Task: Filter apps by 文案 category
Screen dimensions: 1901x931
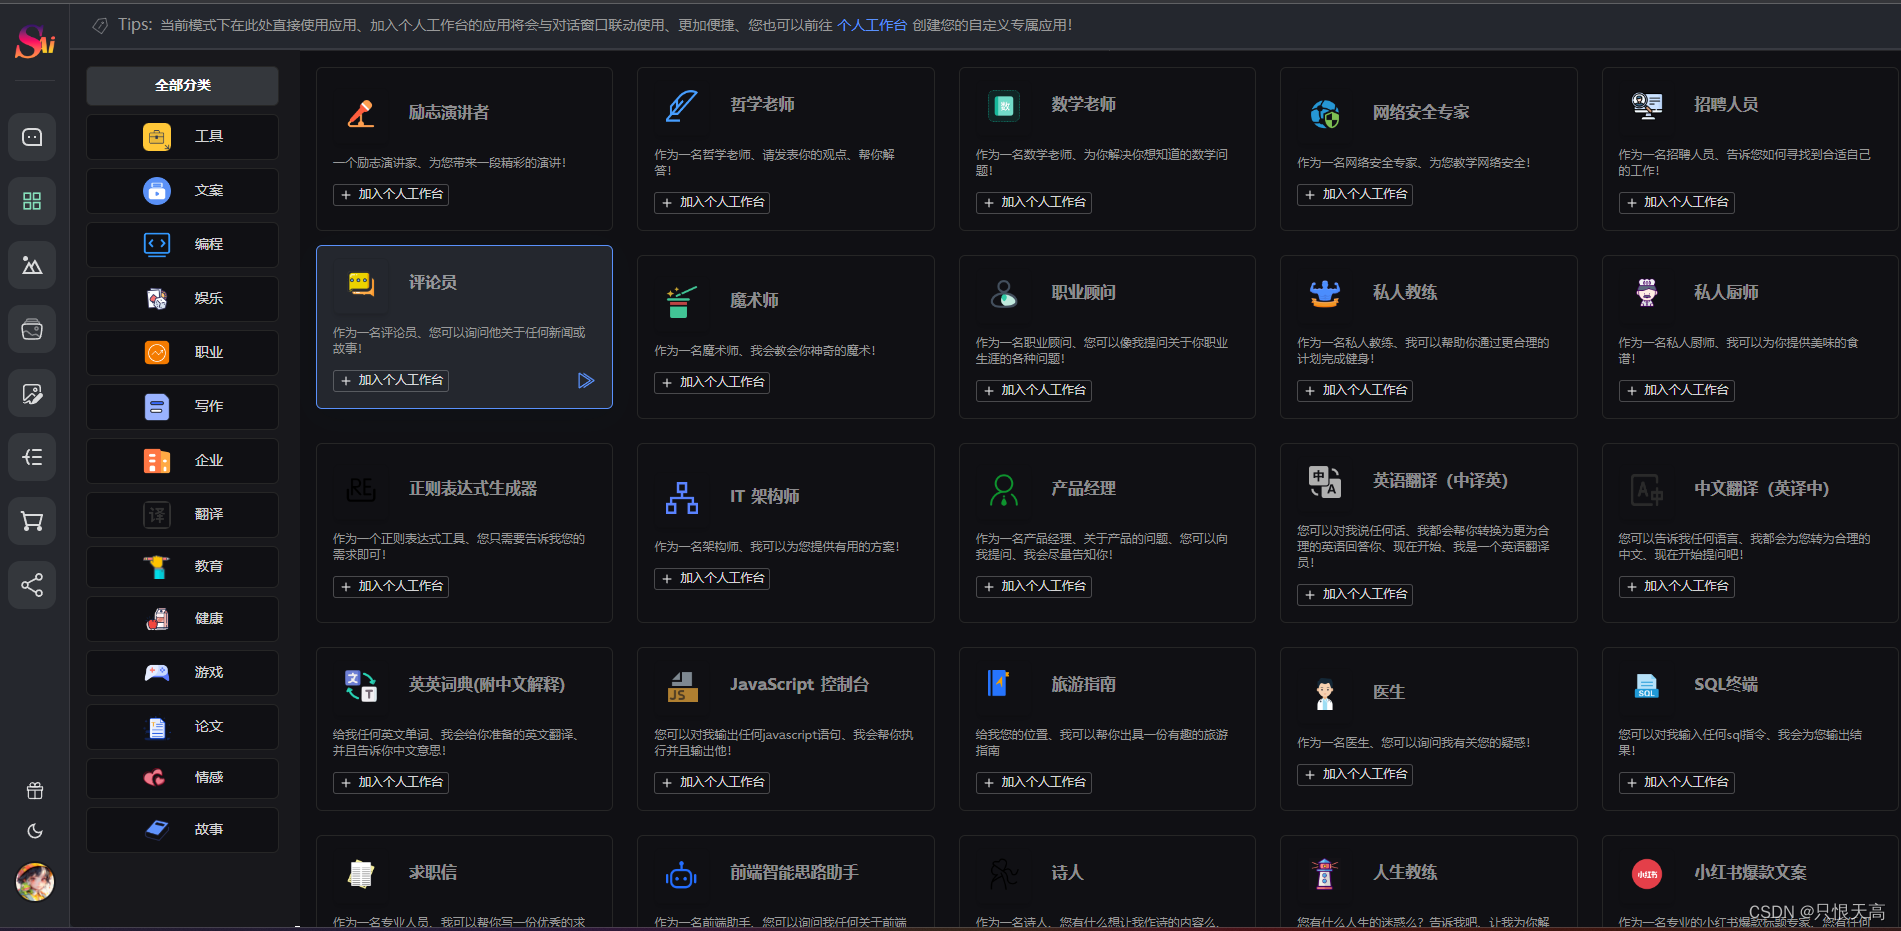Action: pos(182,191)
